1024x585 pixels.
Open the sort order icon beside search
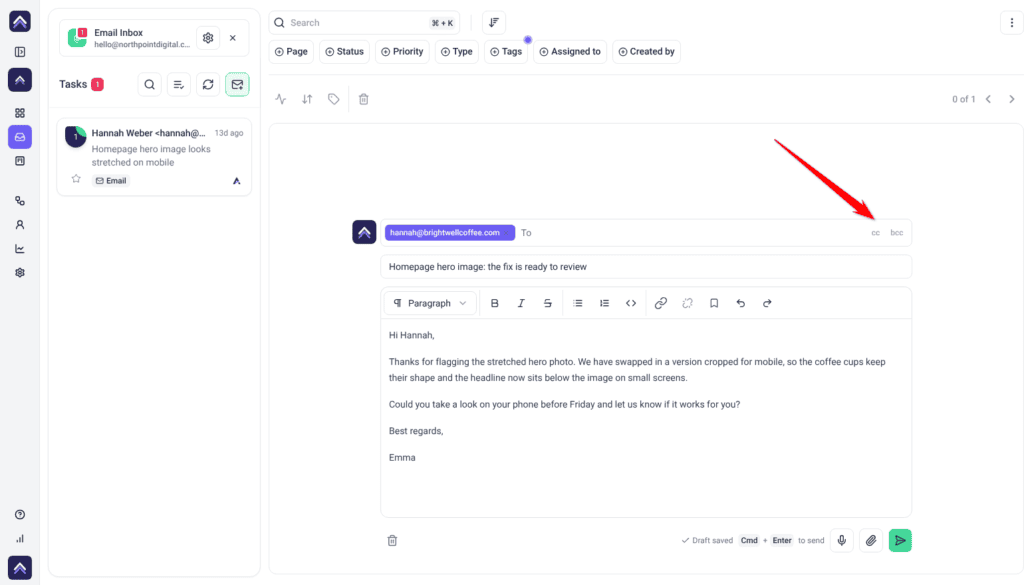click(x=494, y=23)
